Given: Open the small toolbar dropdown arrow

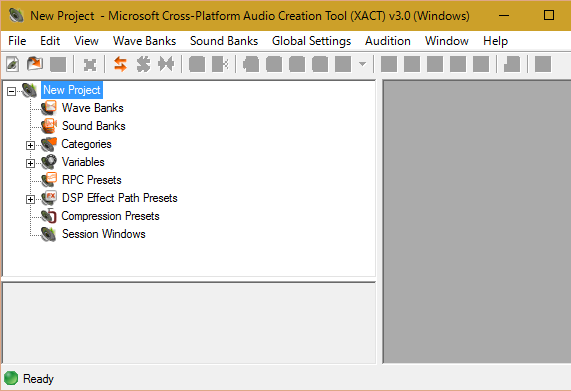Looking at the screenshot, I should pos(362,64).
